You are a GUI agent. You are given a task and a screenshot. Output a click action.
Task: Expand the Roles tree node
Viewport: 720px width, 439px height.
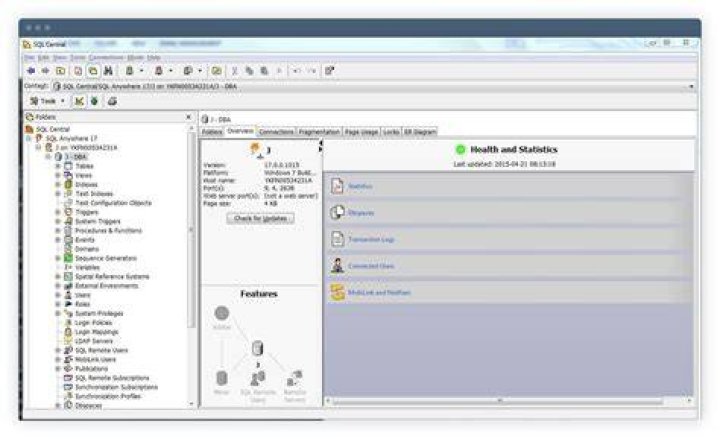point(58,304)
